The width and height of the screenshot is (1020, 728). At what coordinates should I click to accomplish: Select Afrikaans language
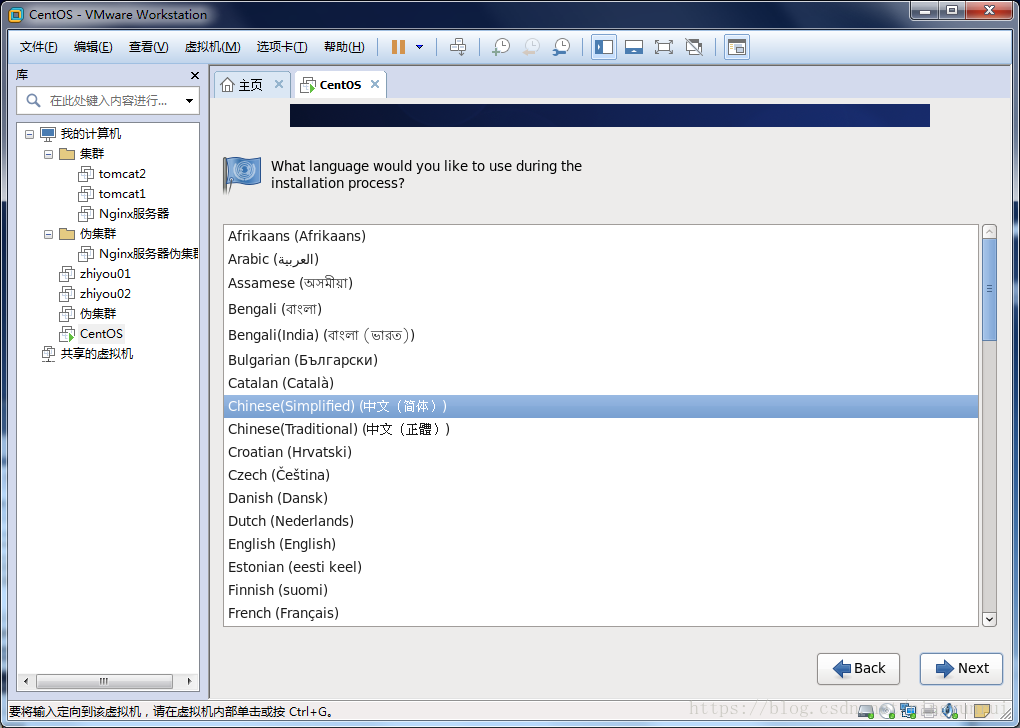(600, 236)
